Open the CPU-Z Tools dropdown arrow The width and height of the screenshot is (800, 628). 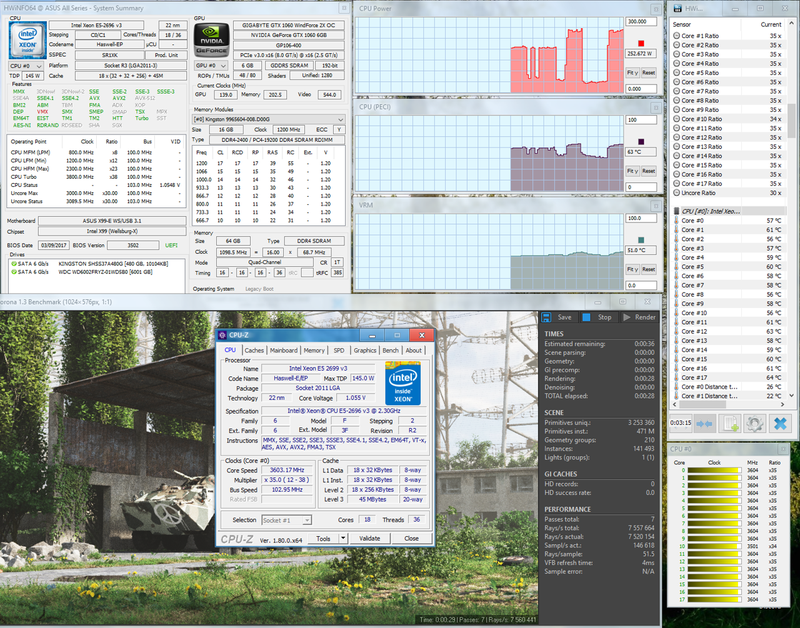[x=343, y=538]
